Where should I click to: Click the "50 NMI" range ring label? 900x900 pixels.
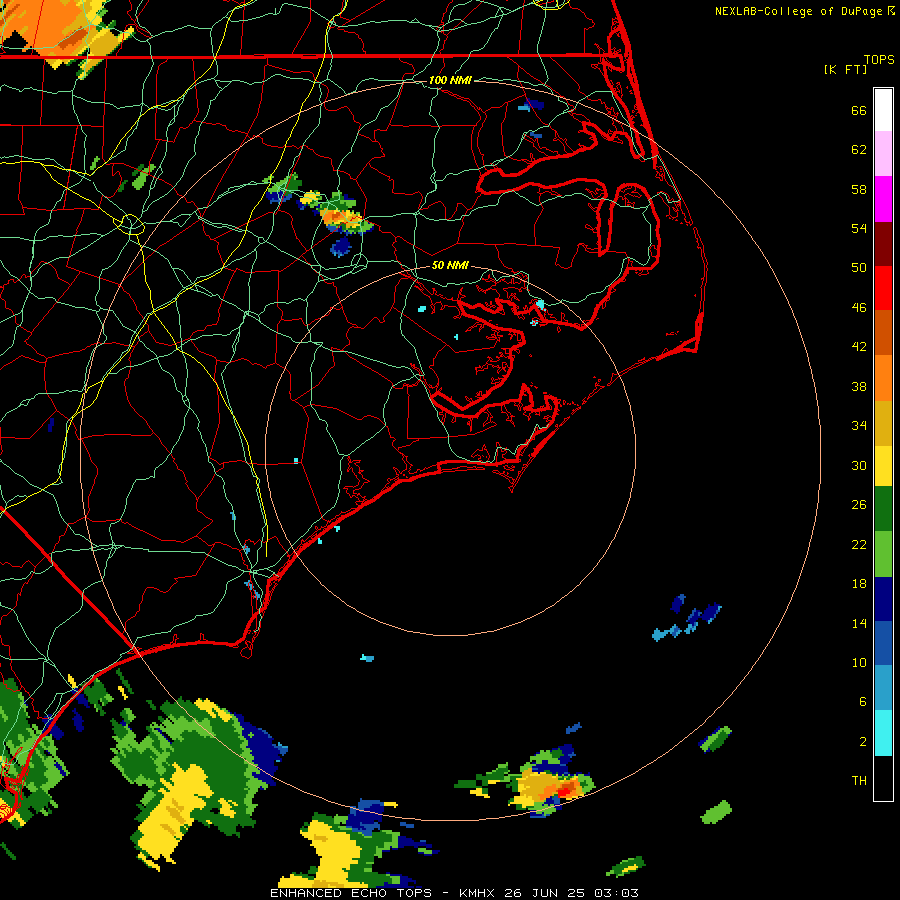coord(450,265)
